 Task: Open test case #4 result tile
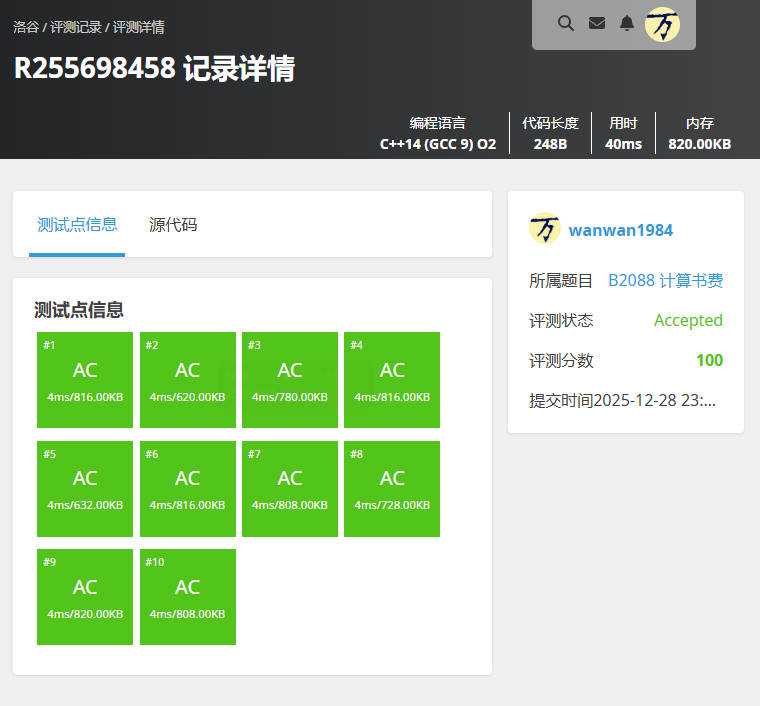(392, 380)
